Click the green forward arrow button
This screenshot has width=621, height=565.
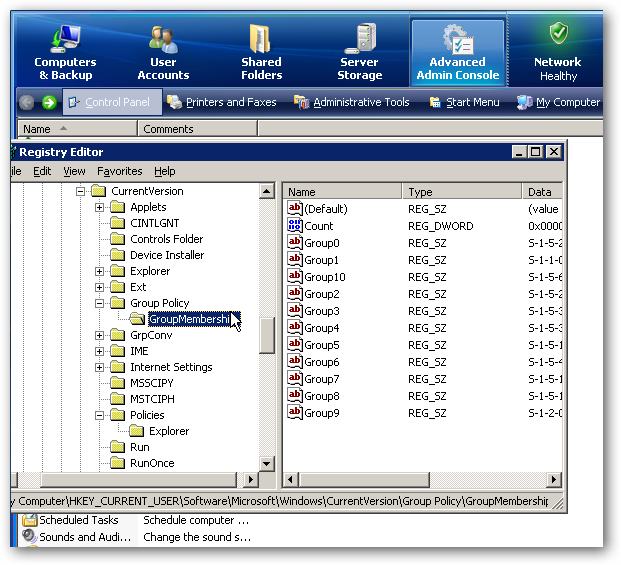49,103
